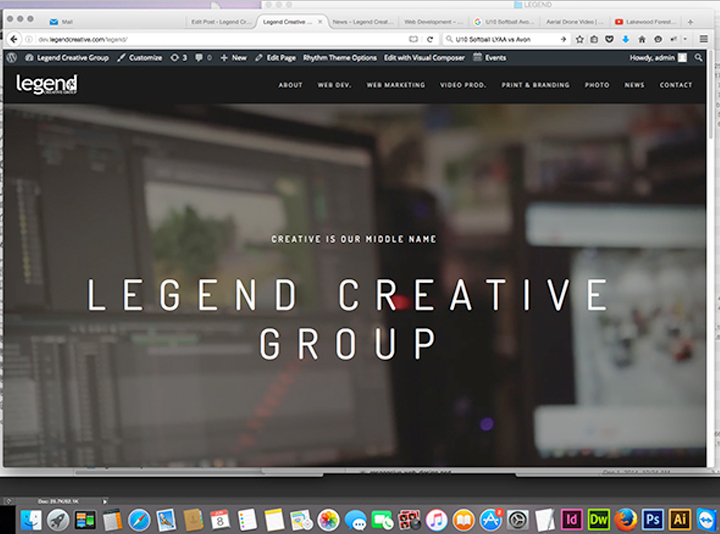The height and width of the screenshot is (534, 720).
Task: Switch to the Aerial Drone Video tab
Action: tap(574, 22)
